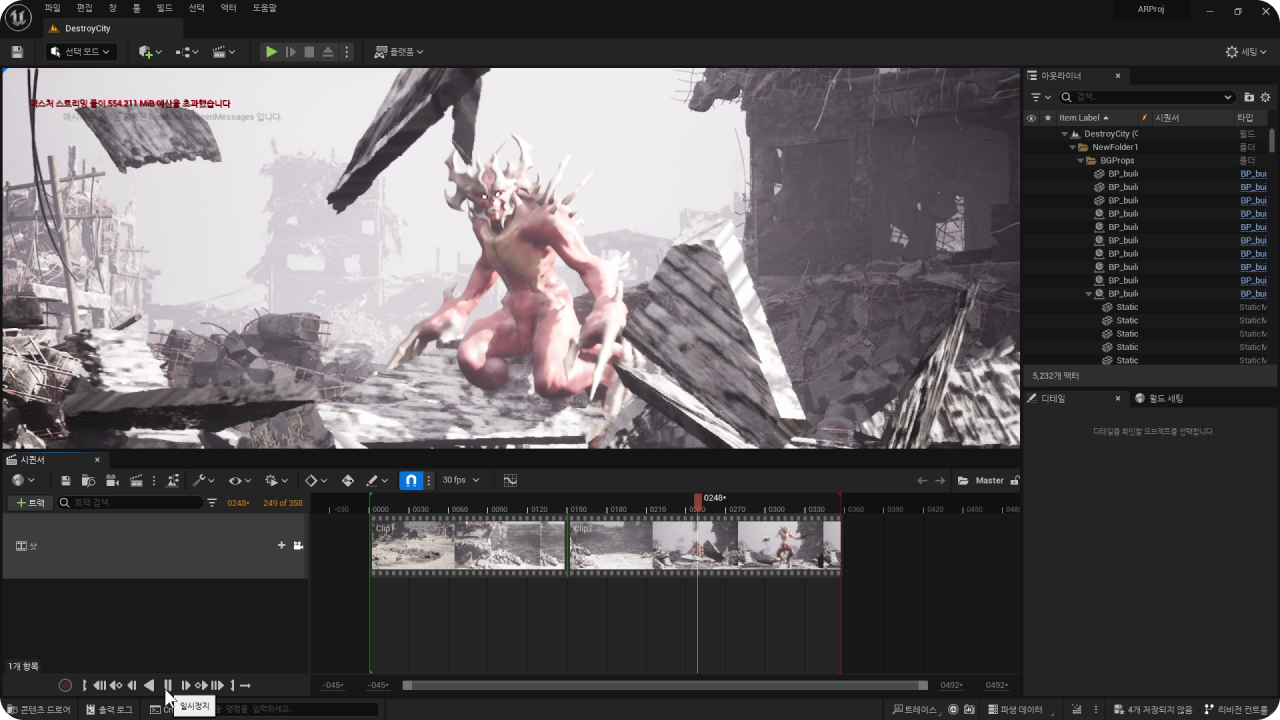The height and width of the screenshot is (720, 1280).
Task: Open the add content dropdown with the plus cube
Action: pos(148,52)
